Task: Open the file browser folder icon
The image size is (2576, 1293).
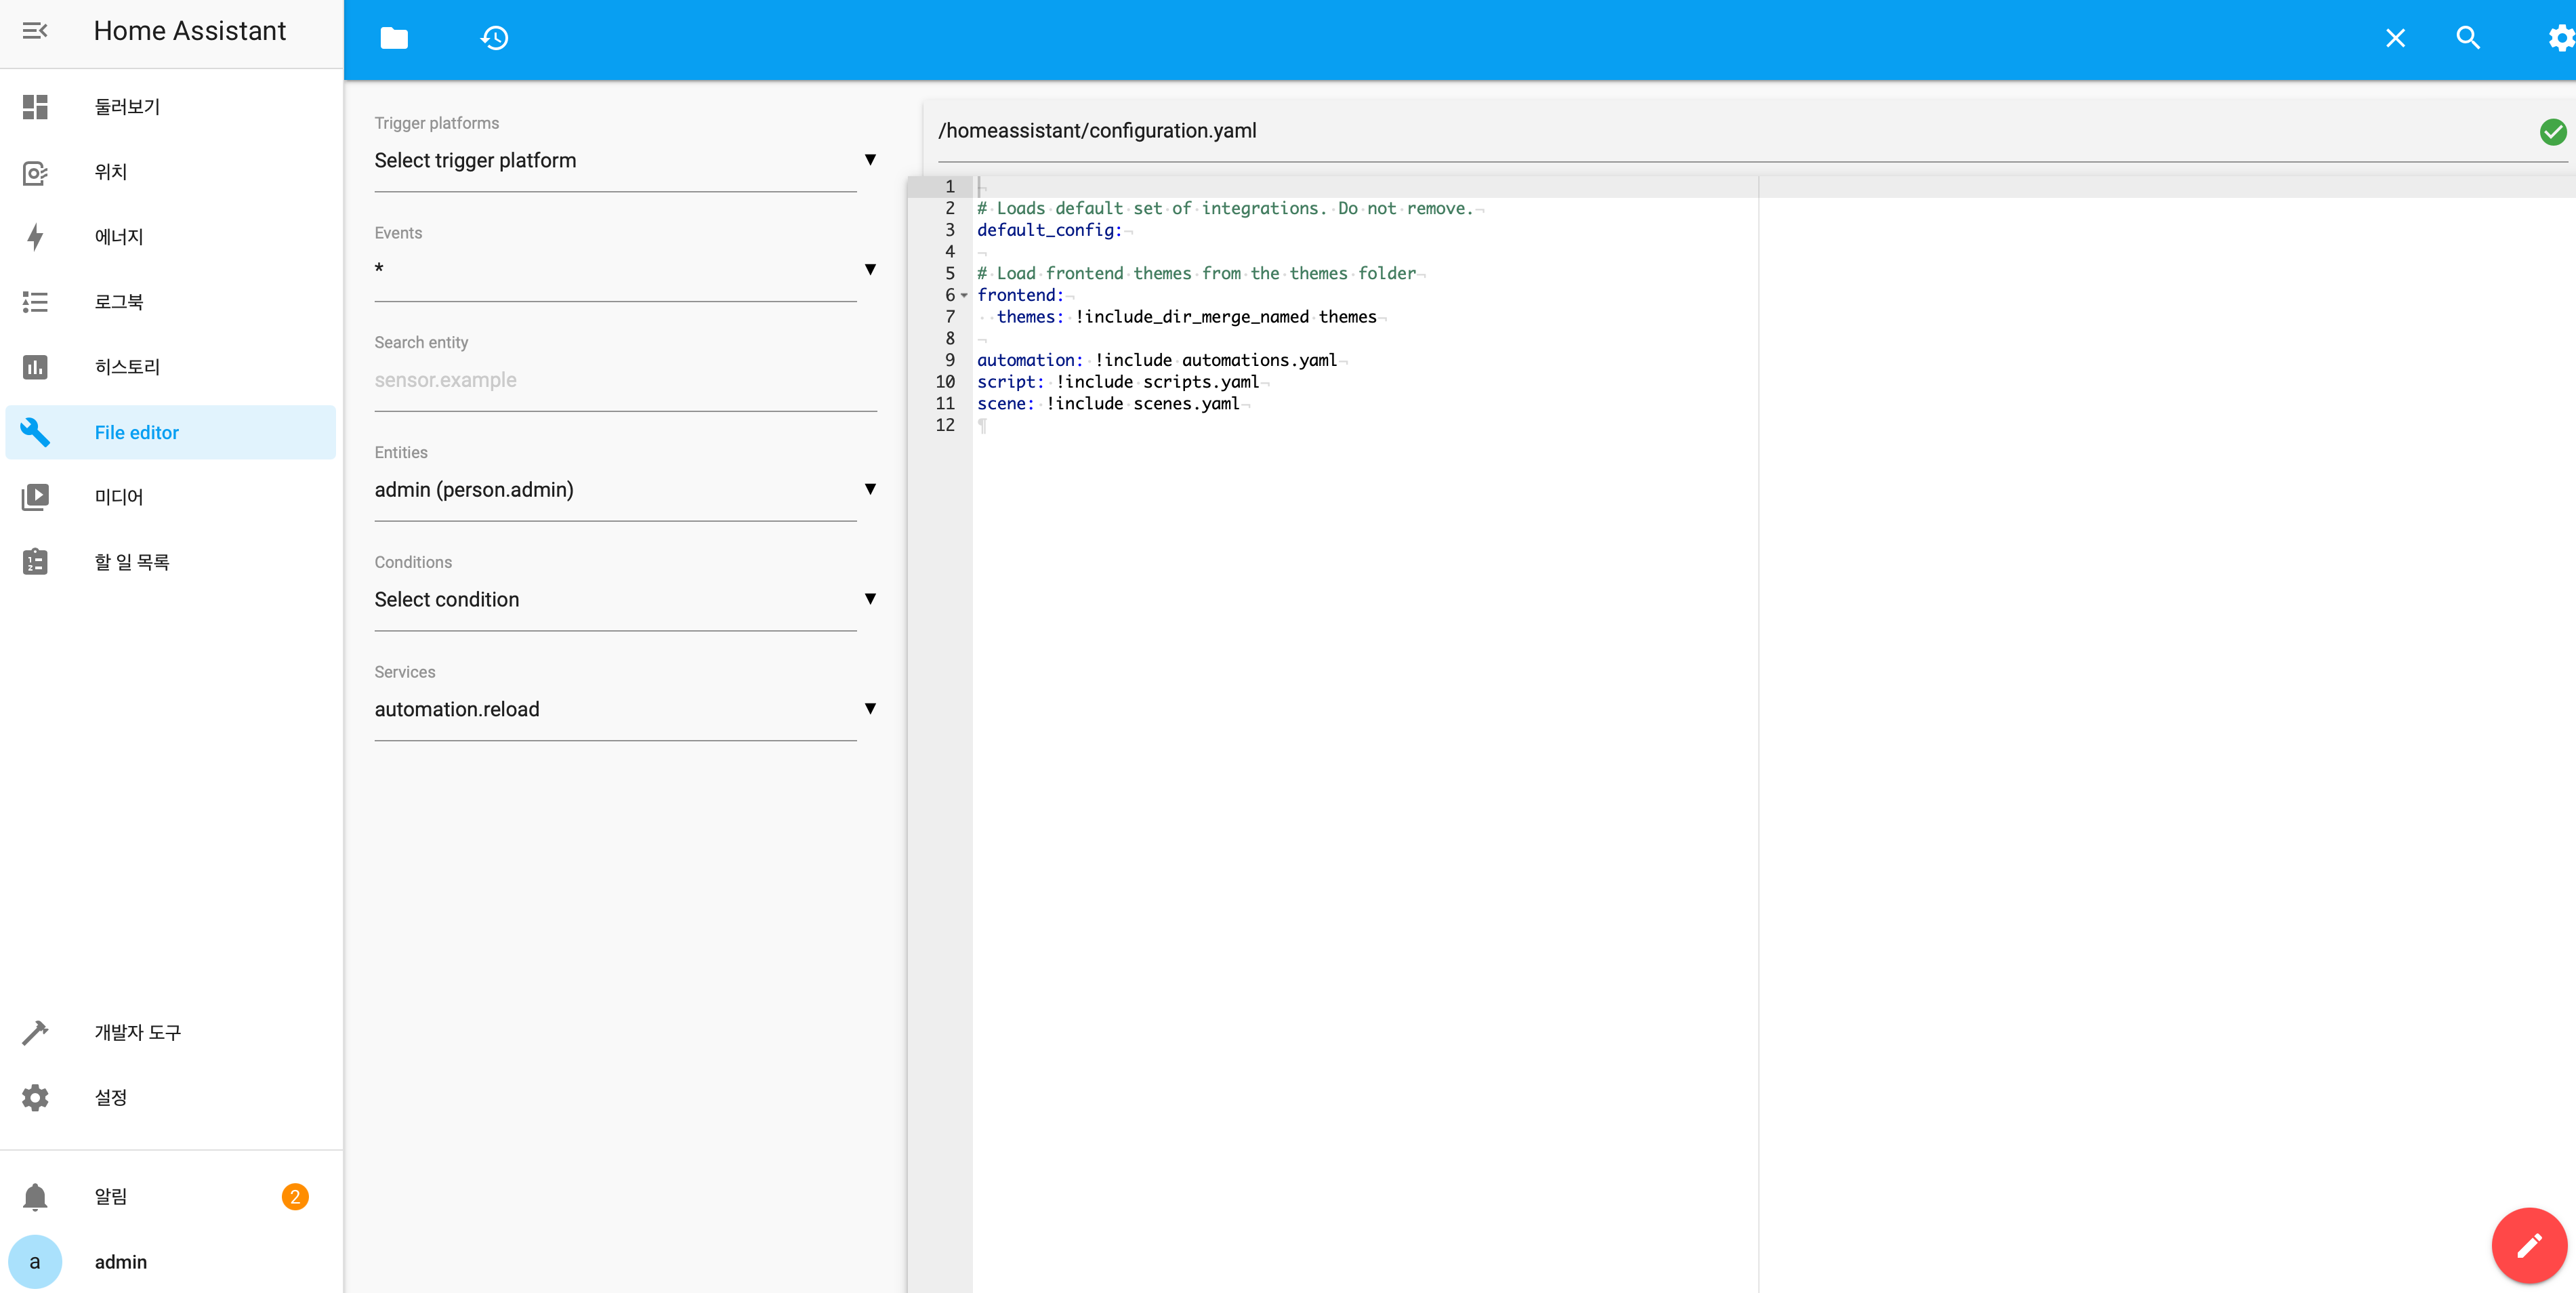Action: (x=394, y=38)
